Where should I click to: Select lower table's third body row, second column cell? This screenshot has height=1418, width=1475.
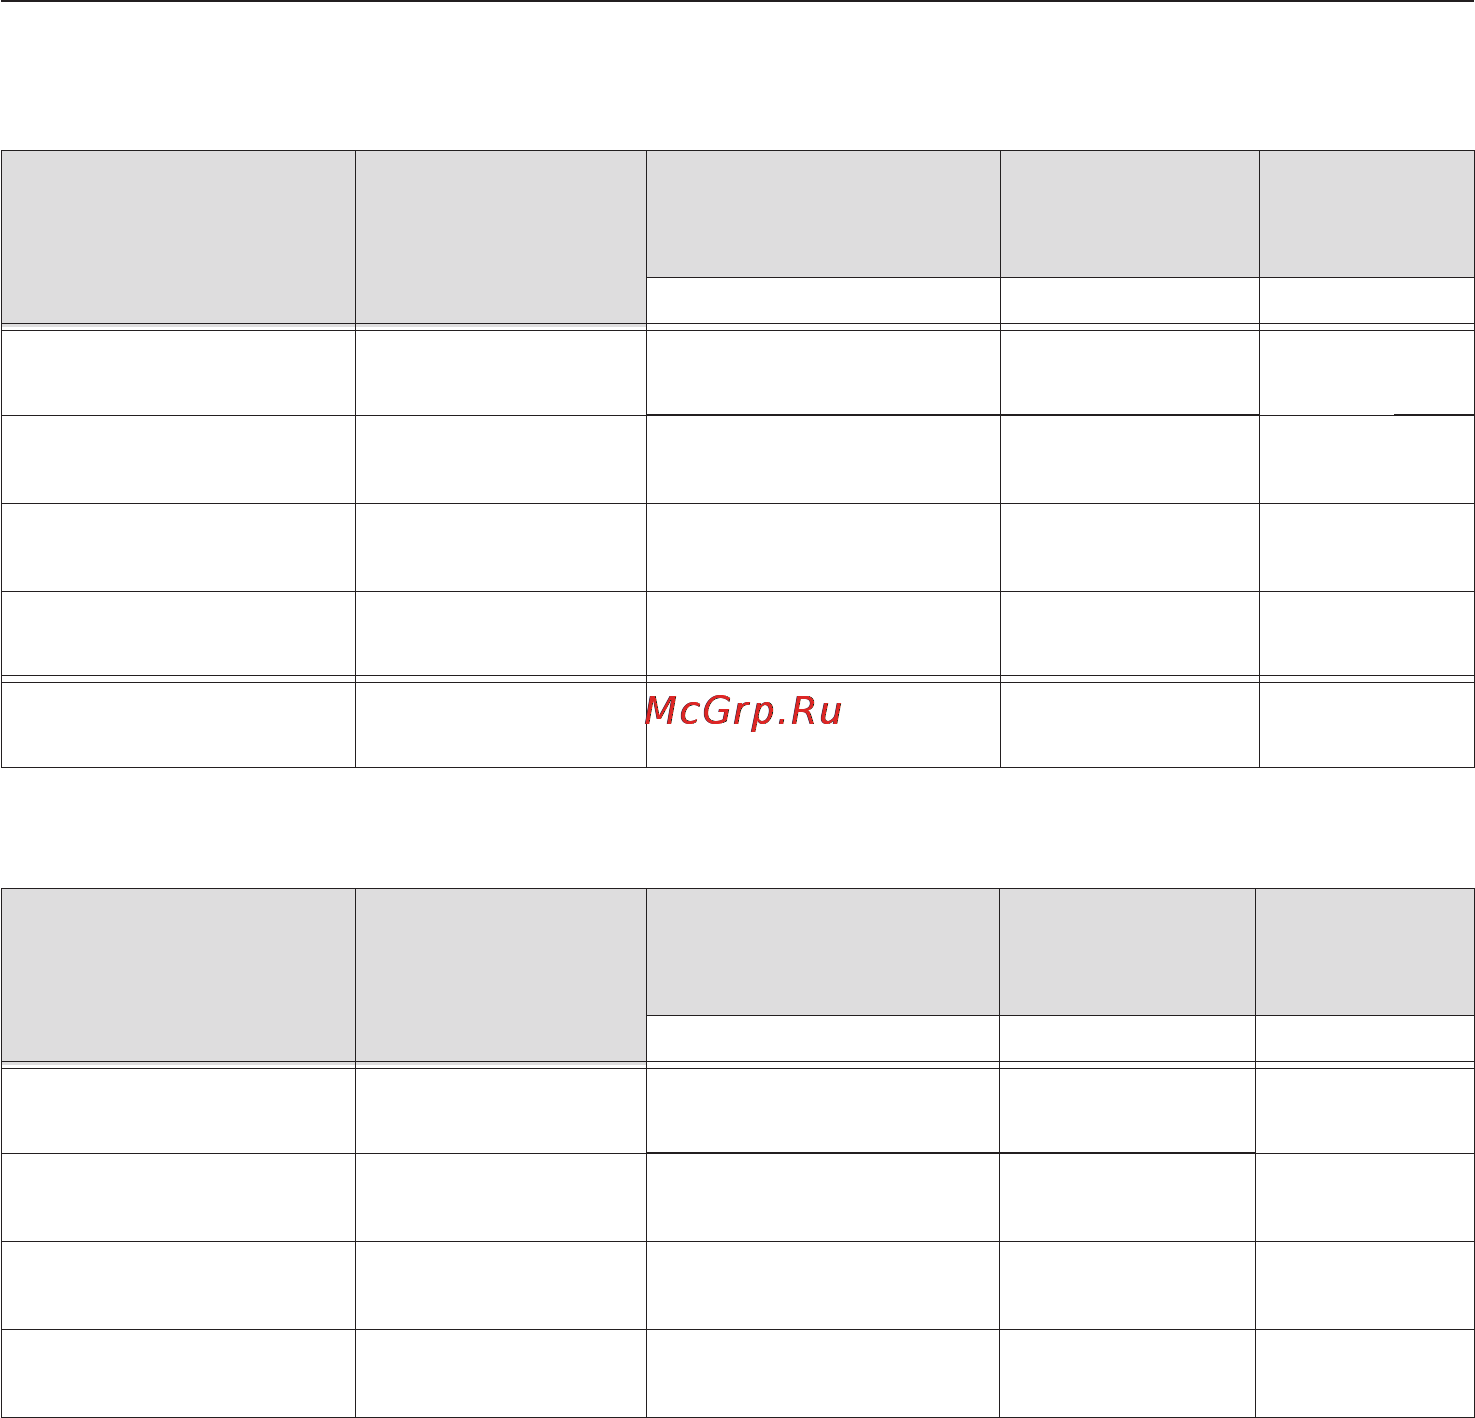[501, 1285]
